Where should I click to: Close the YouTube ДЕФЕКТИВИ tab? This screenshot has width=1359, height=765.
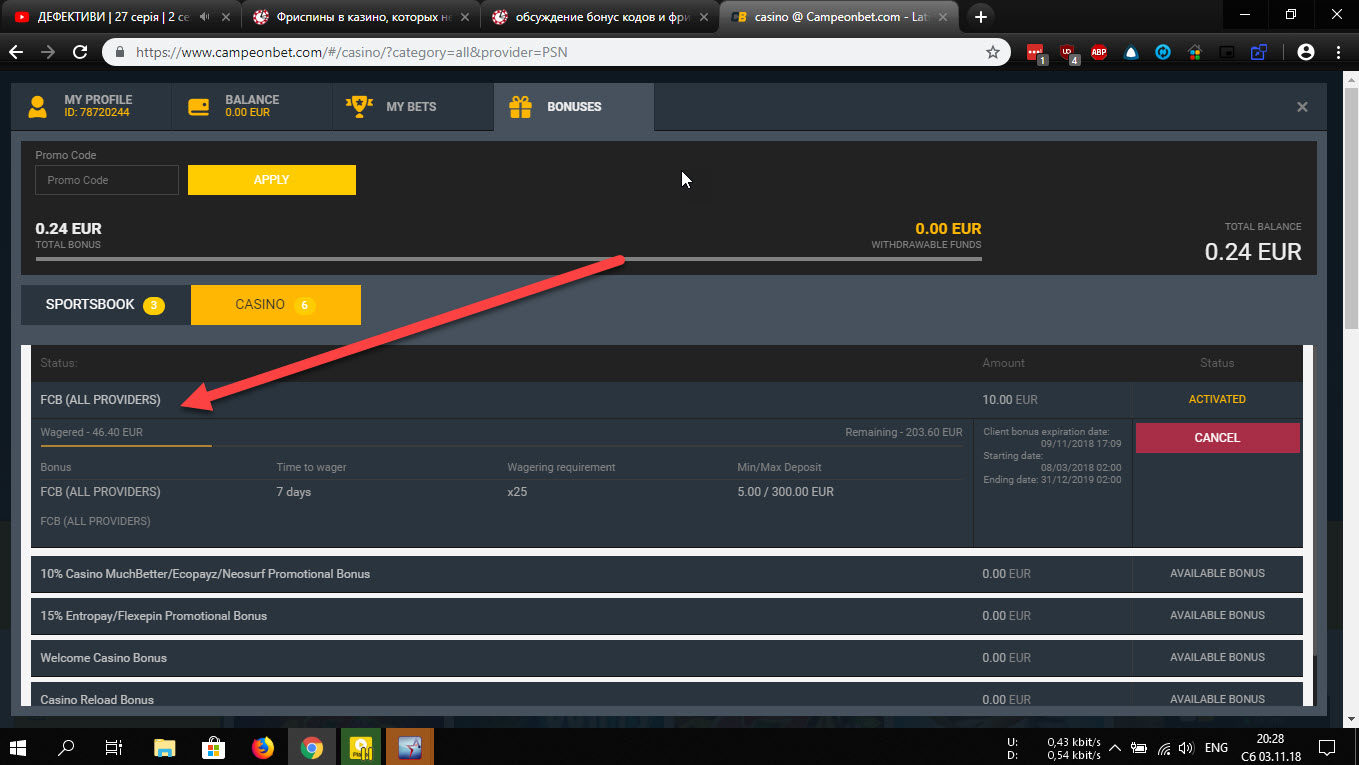click(226, 17)
